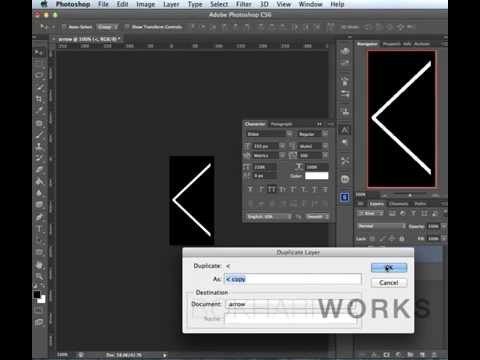Click the blue highlighted icon in collapsed panel dock
This screenshot has width=480, height=360.
(345, 197)
